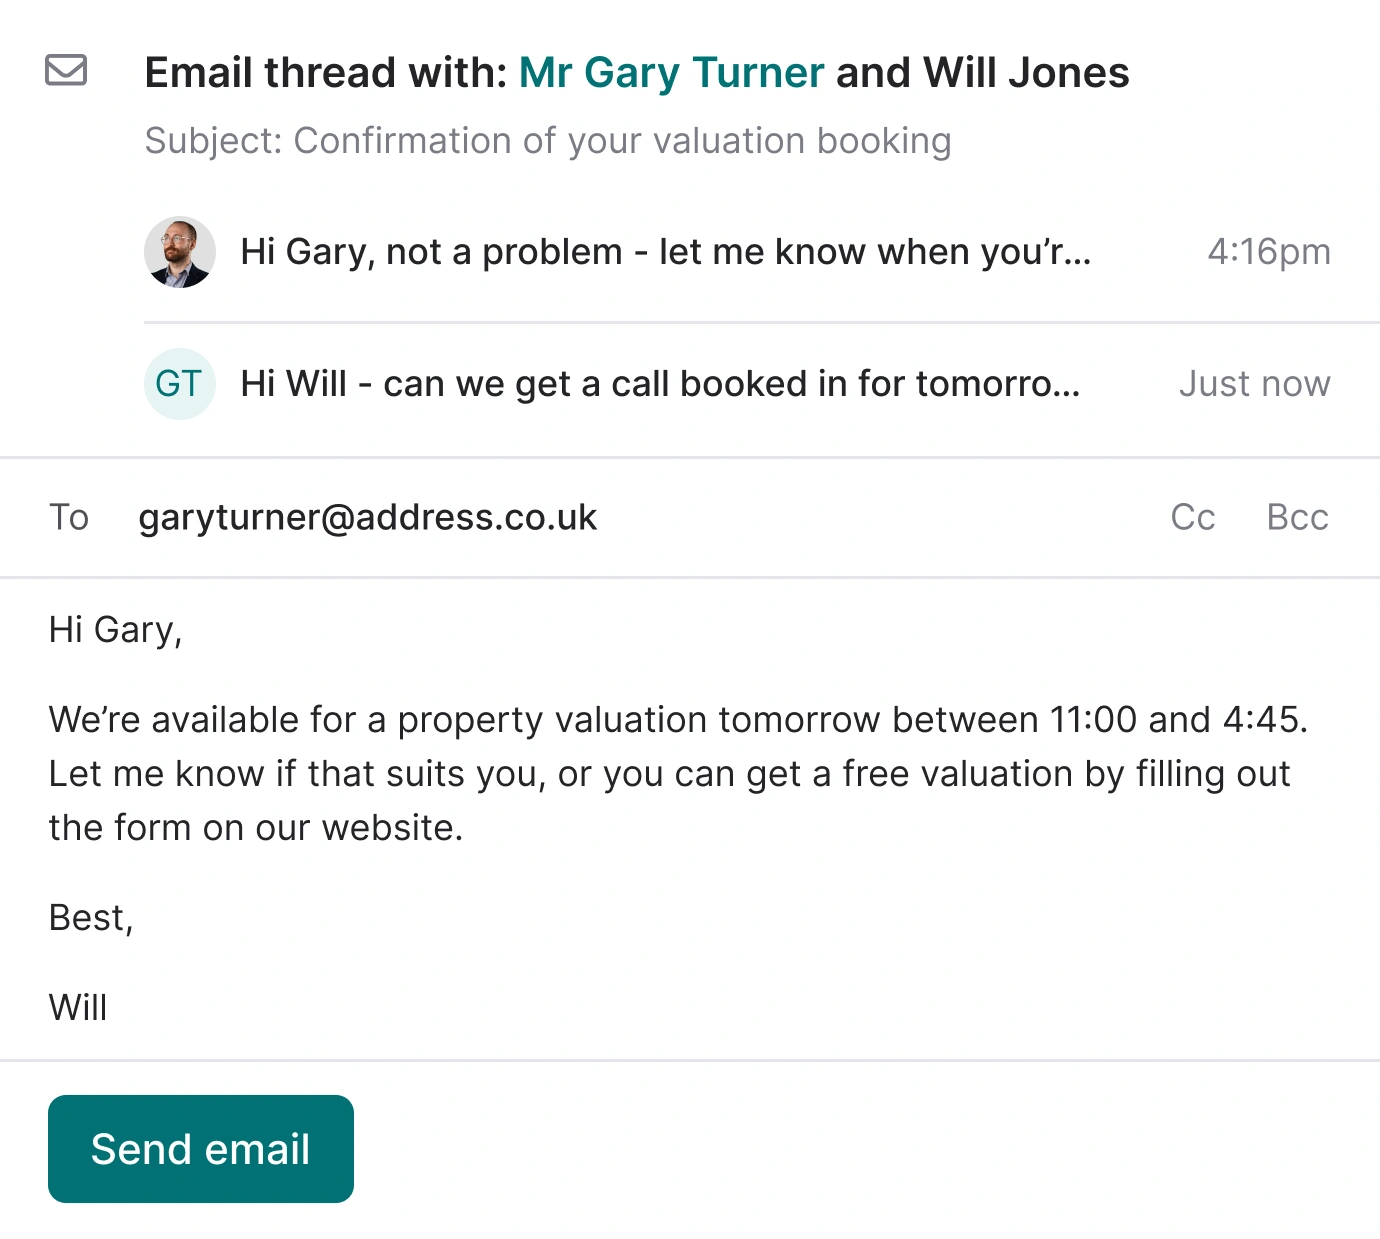The image size is (1380, 1239).
Task: Click the 'Email thread with:' heading text
Action: tap(326, 73)
